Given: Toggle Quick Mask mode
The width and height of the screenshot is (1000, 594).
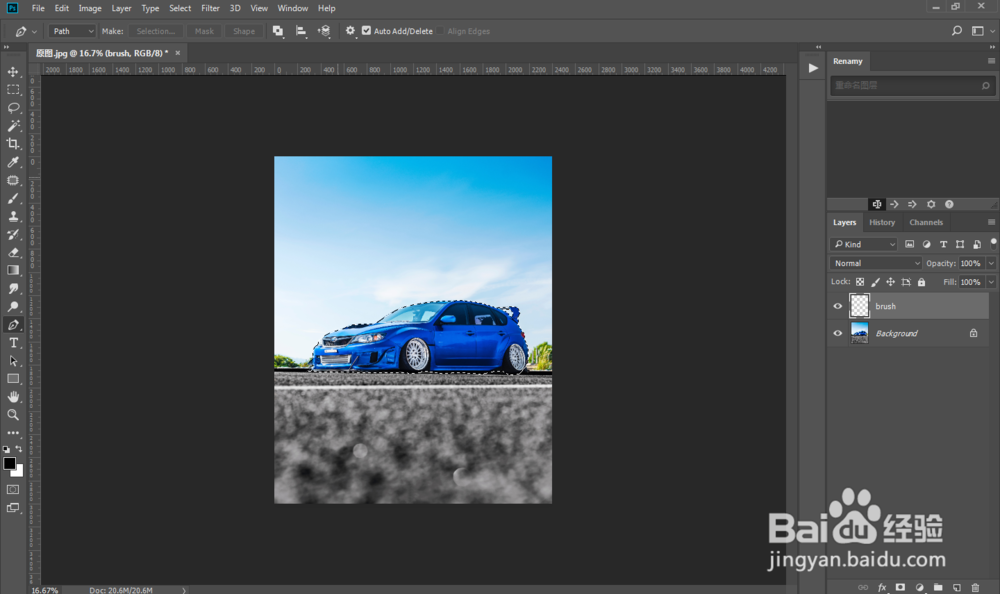Looking at the screenshot, I should [13, 489].
